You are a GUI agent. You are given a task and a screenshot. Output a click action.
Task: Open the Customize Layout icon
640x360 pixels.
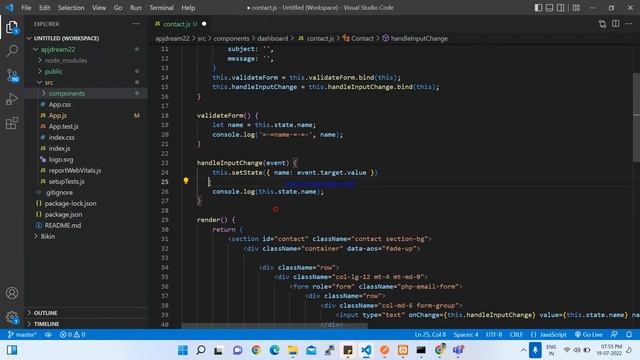576,8
